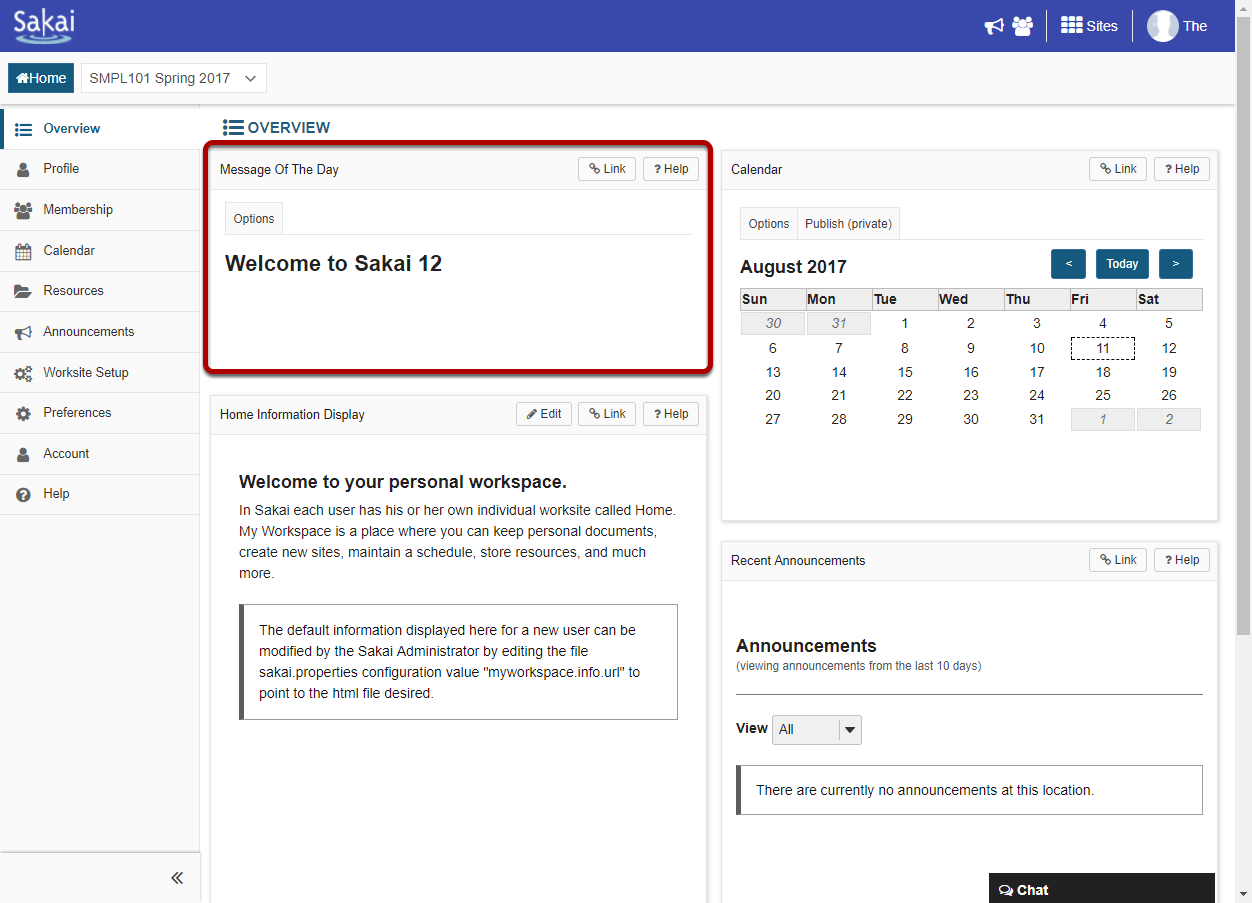This screenshot has width=1252, height=903.
Task: Open Options tab in Message Of The Day
Action: pyautogui.click(x=254, y=219)
